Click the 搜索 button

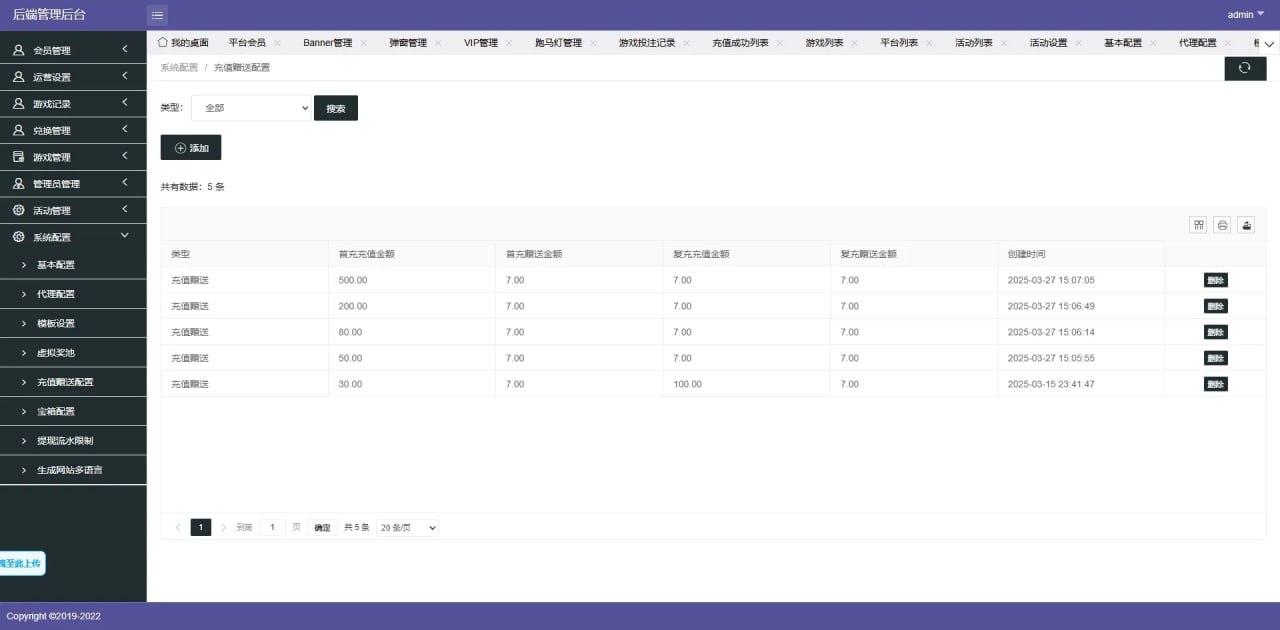coord(335,107)
